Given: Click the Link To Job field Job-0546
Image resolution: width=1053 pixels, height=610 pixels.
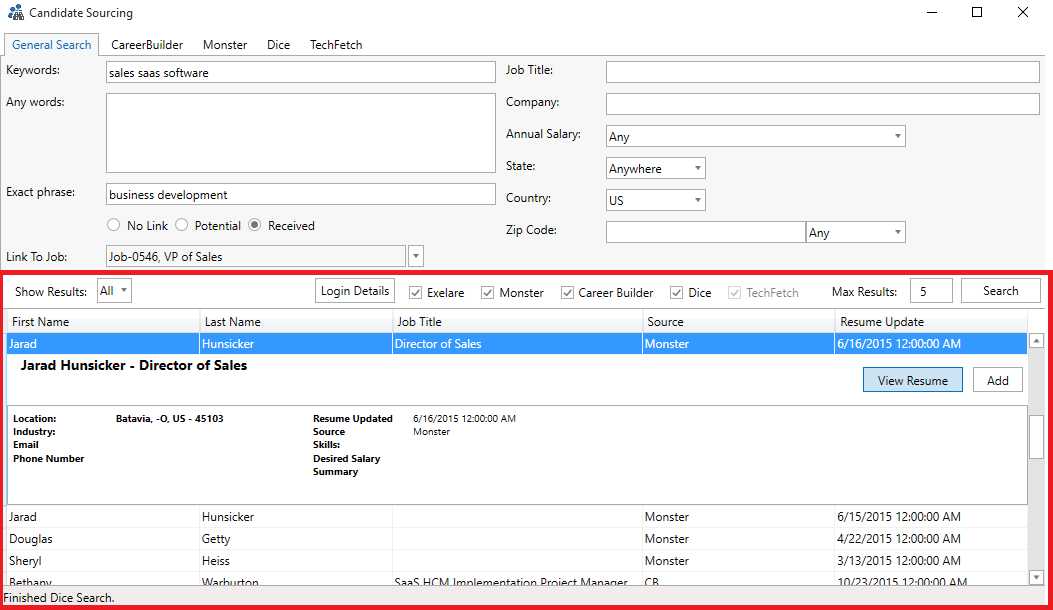Looking at the screenshot, I should (256, 256).
